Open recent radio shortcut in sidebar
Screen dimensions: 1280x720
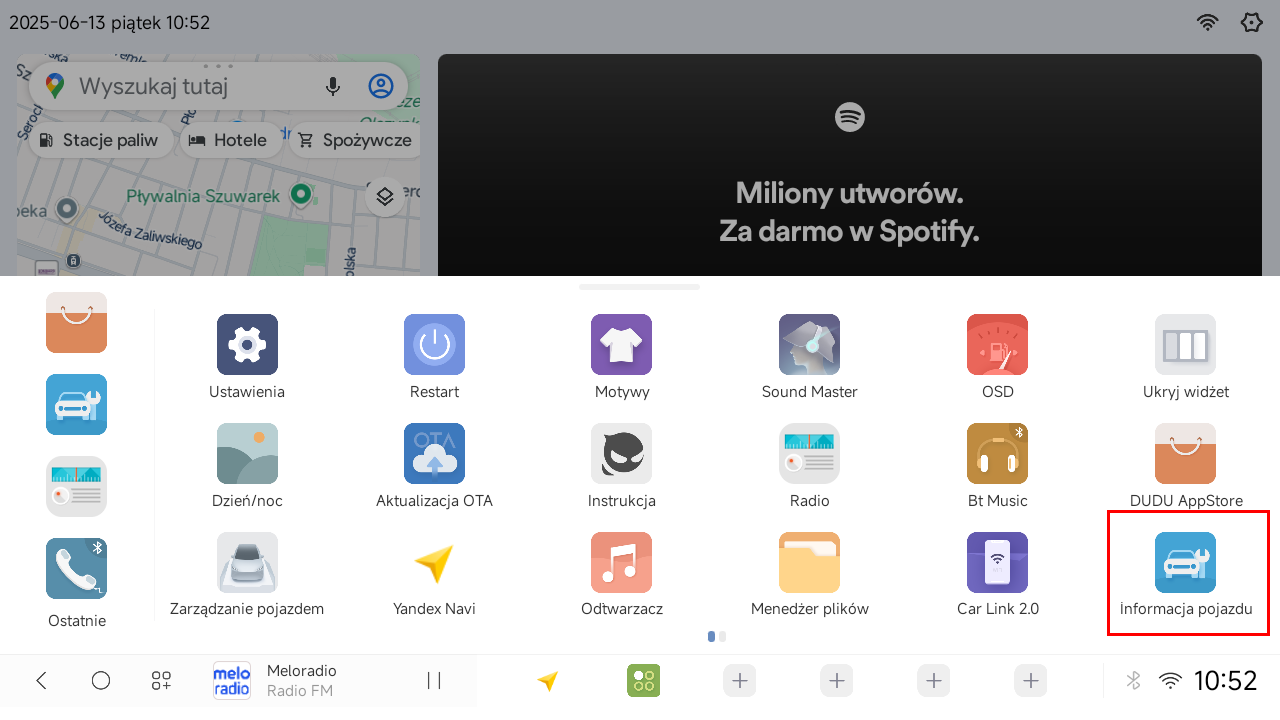(76, 487)
